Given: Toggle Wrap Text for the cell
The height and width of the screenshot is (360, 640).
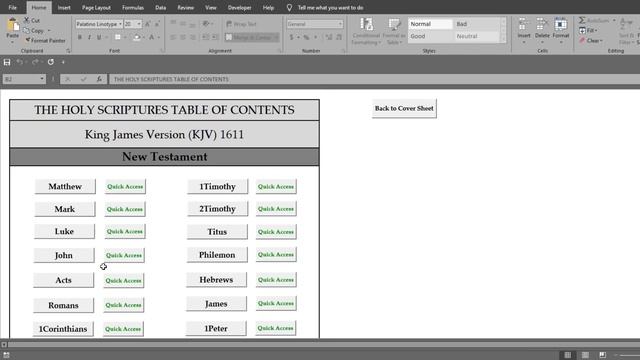Looking at the screenshot, I should (242, 24).
